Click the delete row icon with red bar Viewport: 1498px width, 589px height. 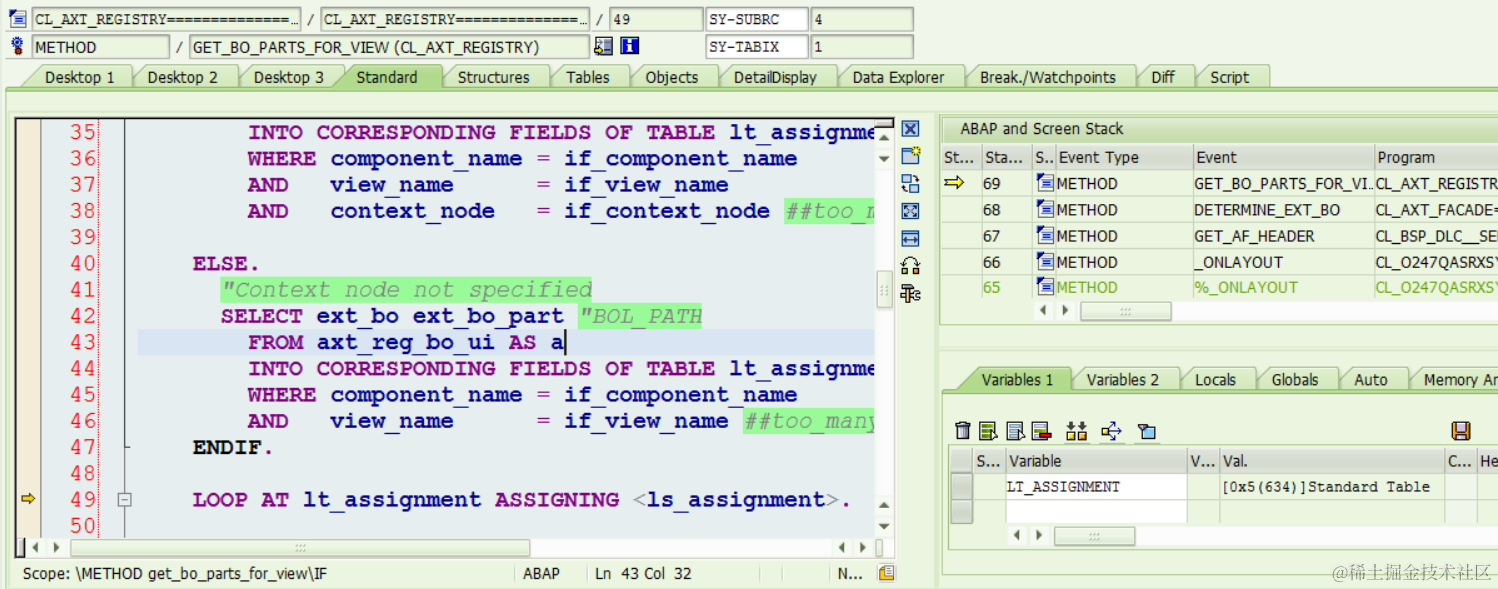click(1040, 431)
